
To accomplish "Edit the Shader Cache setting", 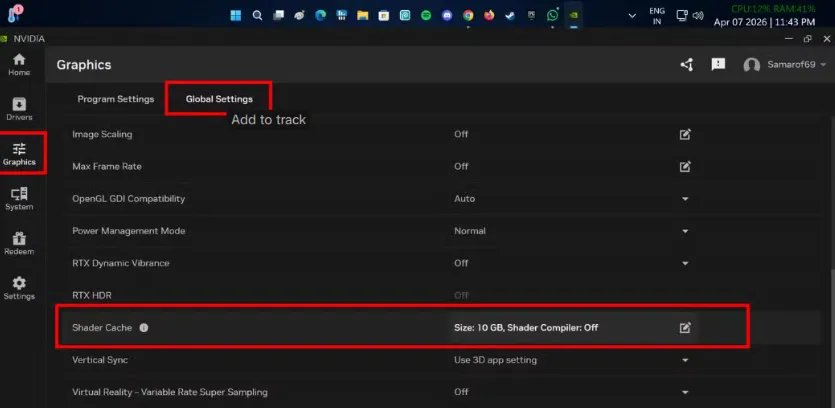I will pos(685,328).
